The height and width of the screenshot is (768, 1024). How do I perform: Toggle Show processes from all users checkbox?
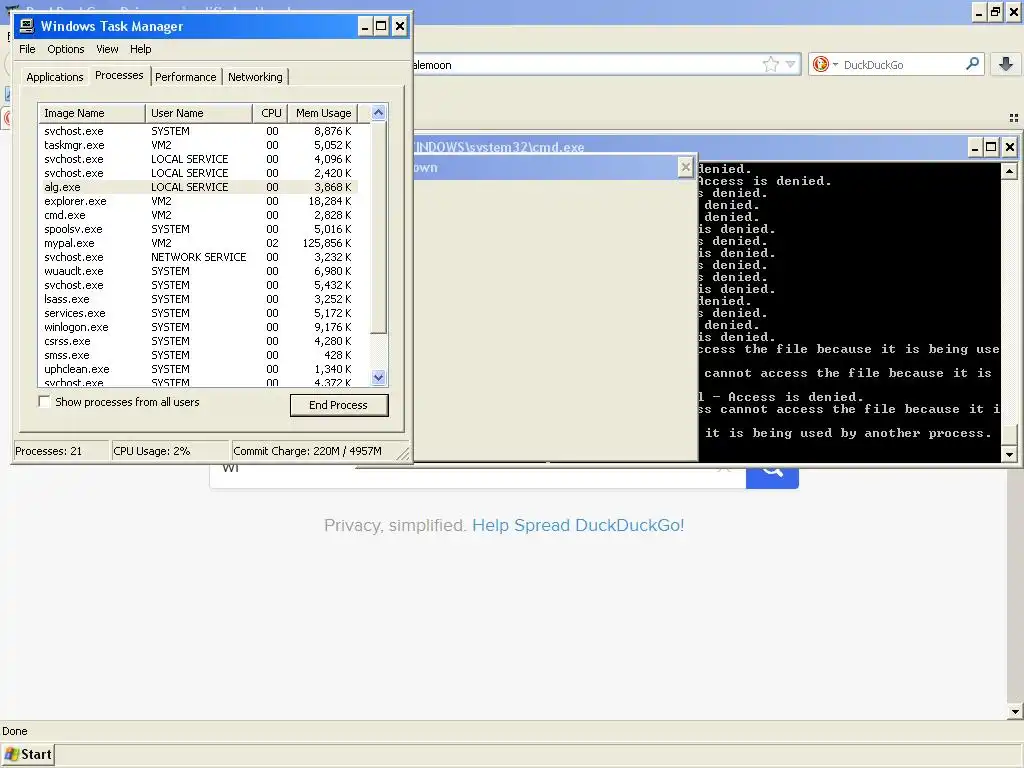44,402
